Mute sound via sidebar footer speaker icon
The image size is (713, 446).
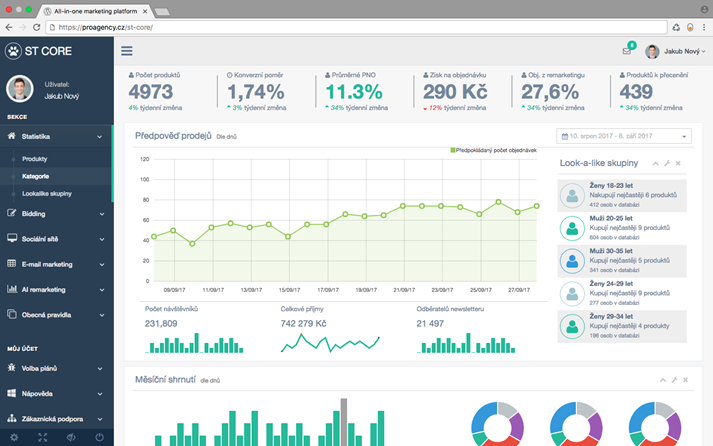tap(71, 438)
